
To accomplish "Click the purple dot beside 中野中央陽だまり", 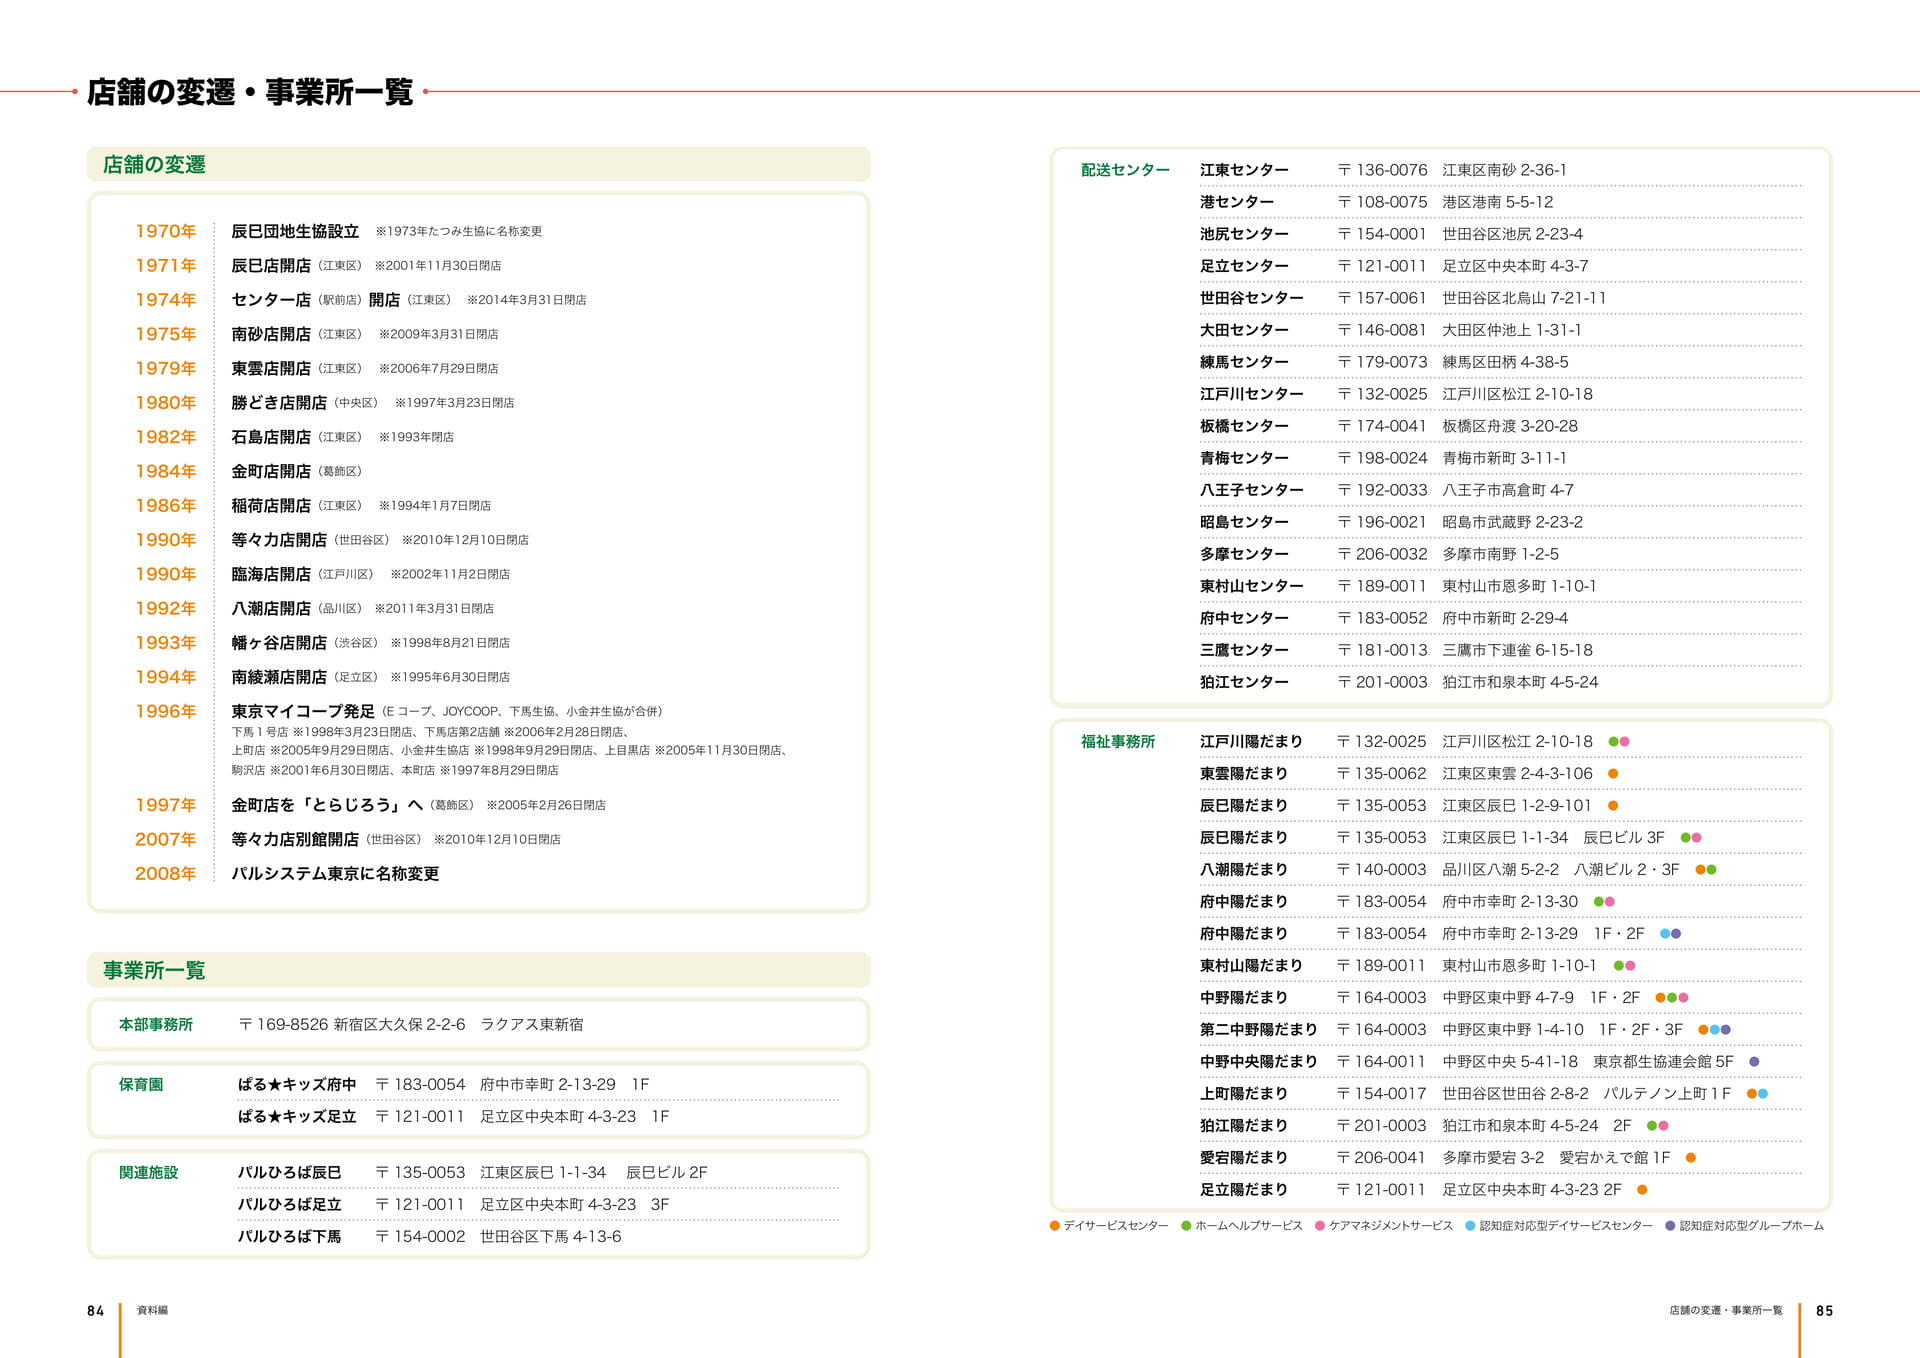I will click(x=1754, y=1061).
